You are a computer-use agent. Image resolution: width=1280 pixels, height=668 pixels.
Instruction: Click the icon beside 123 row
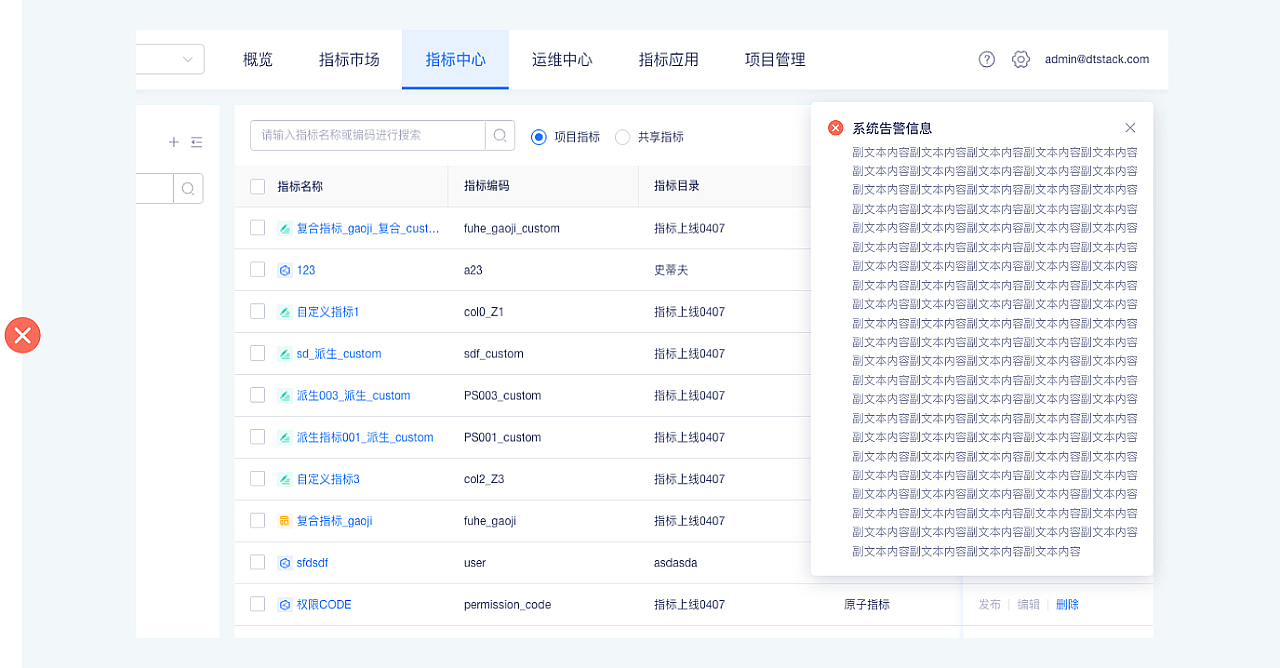(285, 270)
